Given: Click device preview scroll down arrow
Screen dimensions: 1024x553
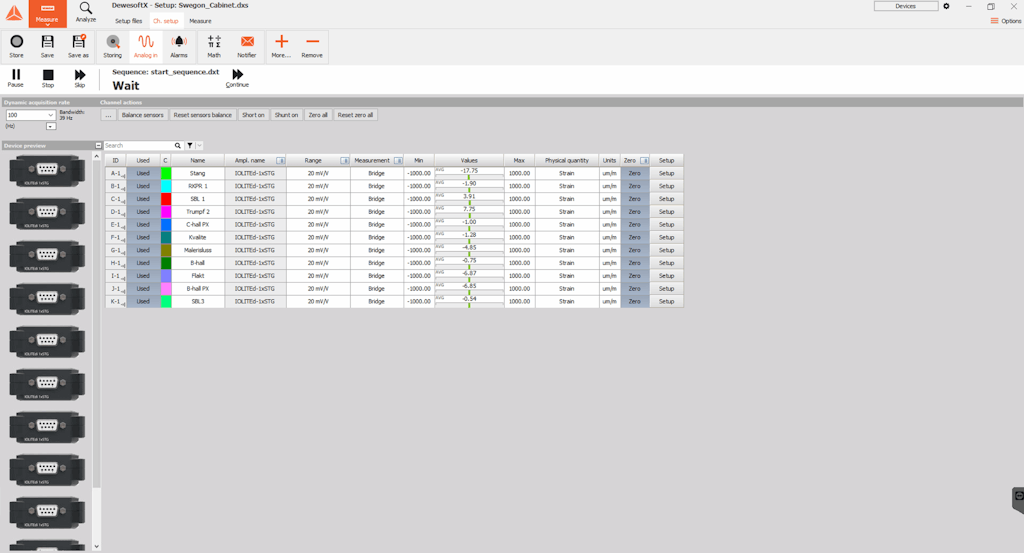Looking at the screenshot, I should tap(97, 546).
